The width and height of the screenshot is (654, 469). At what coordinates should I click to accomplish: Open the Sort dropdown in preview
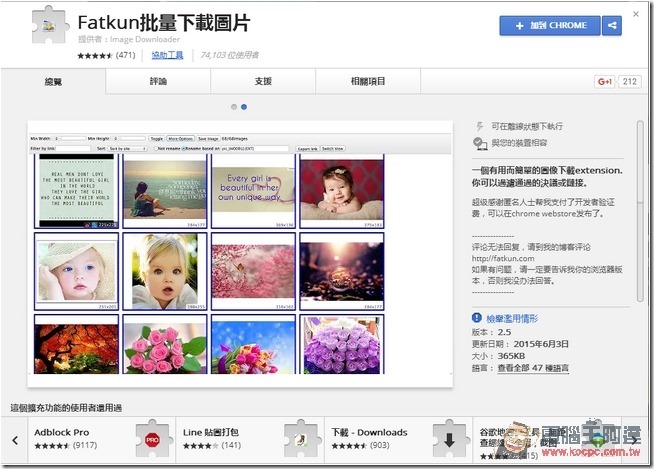click(127, 149)
